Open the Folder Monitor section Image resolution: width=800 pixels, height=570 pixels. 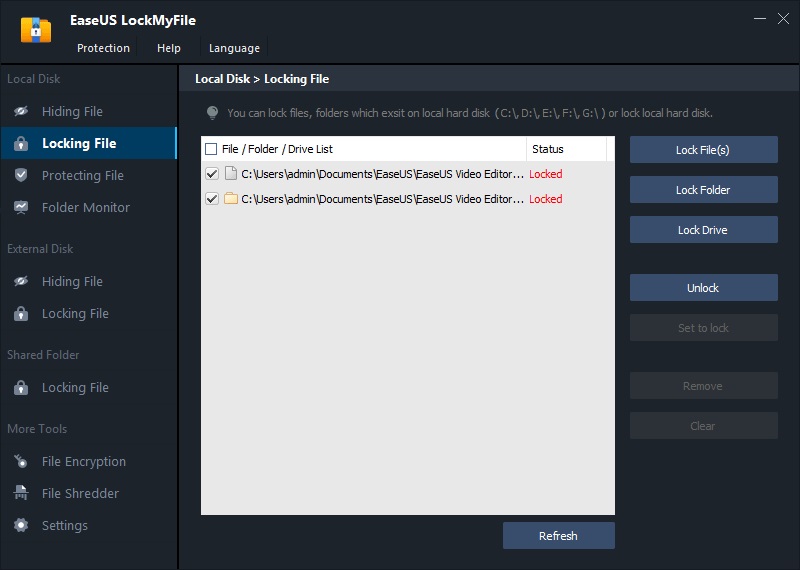(x=89, y=207)
